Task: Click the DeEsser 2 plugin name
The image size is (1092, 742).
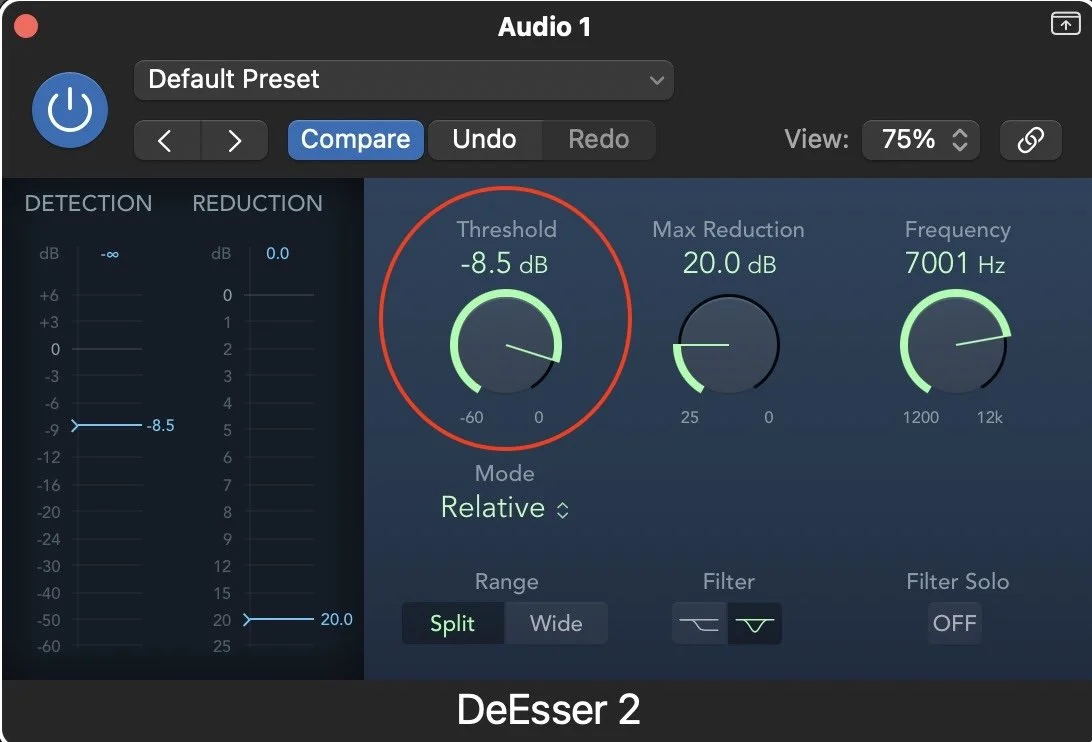Action: [x=548, y=710]
